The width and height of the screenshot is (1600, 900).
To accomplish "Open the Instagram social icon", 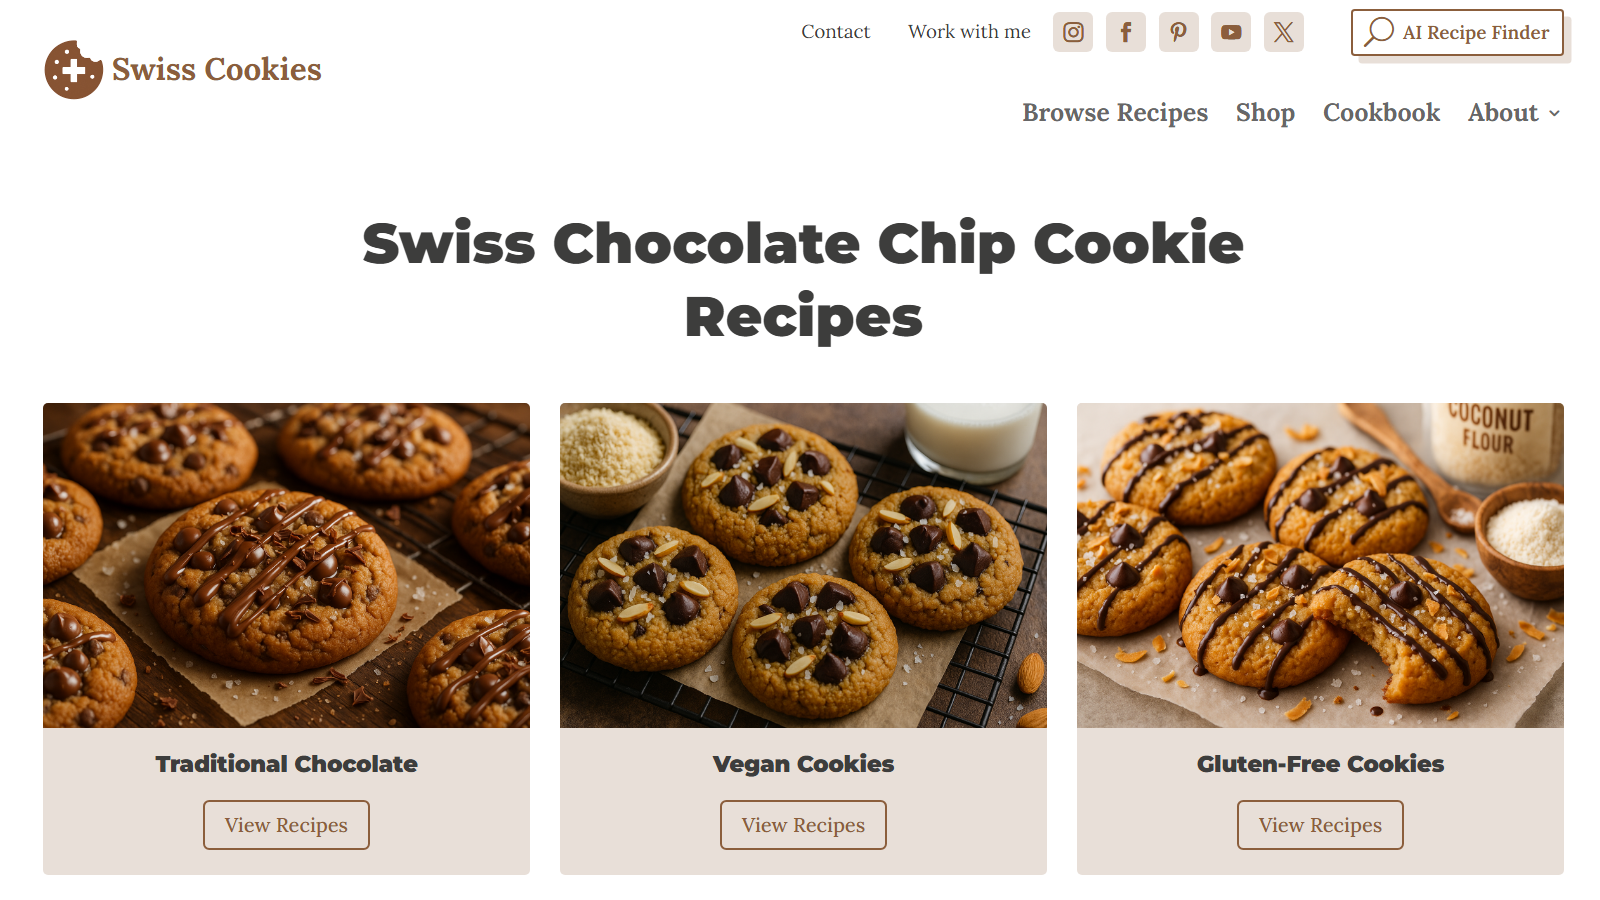I will 1073,32.
